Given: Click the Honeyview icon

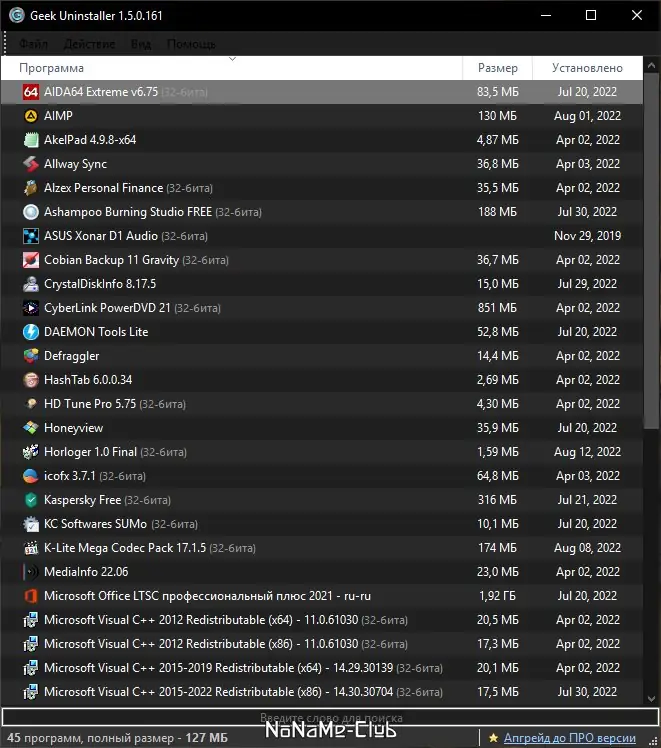Looking at the screenshot, I should point(31,428).
